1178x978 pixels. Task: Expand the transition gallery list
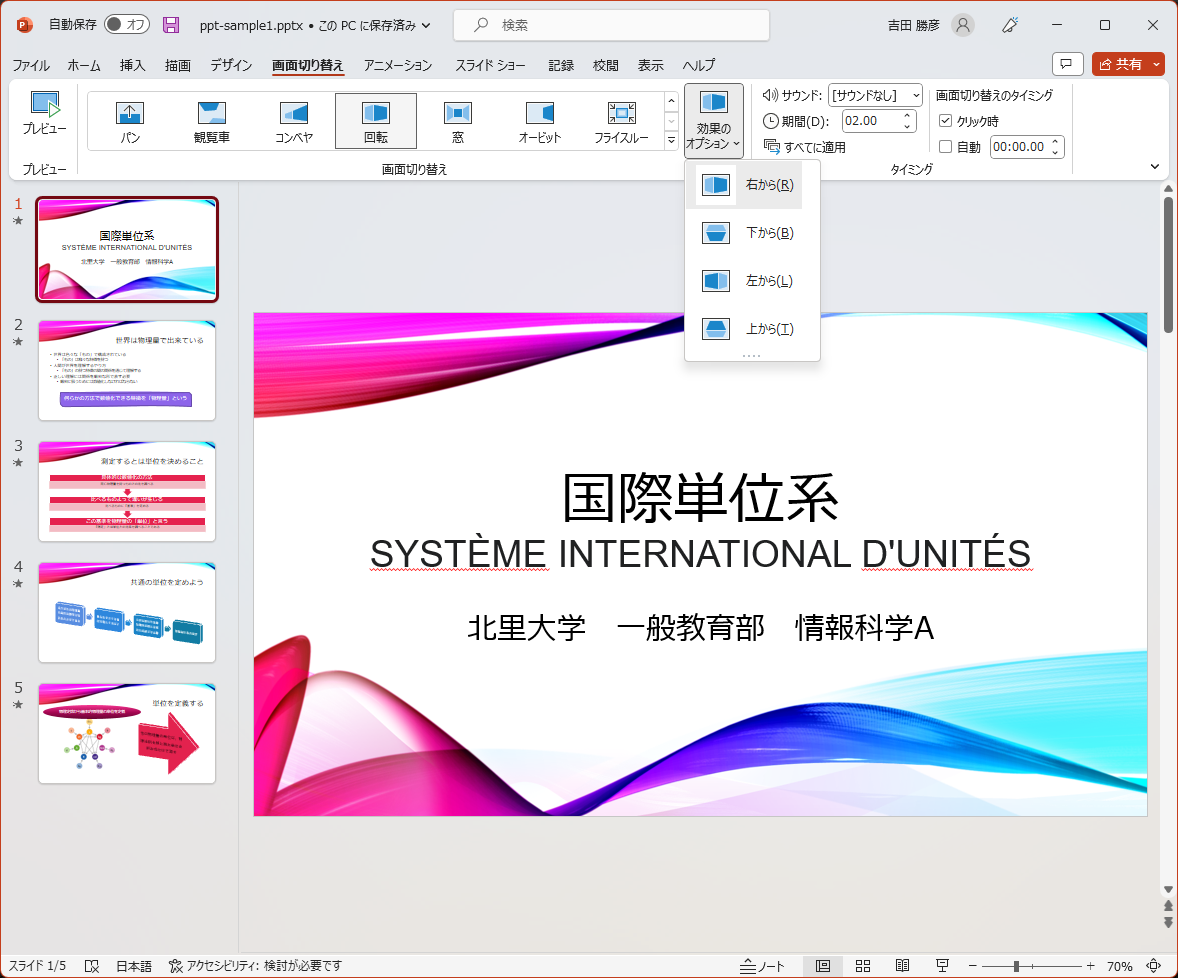tap(671, 140)
